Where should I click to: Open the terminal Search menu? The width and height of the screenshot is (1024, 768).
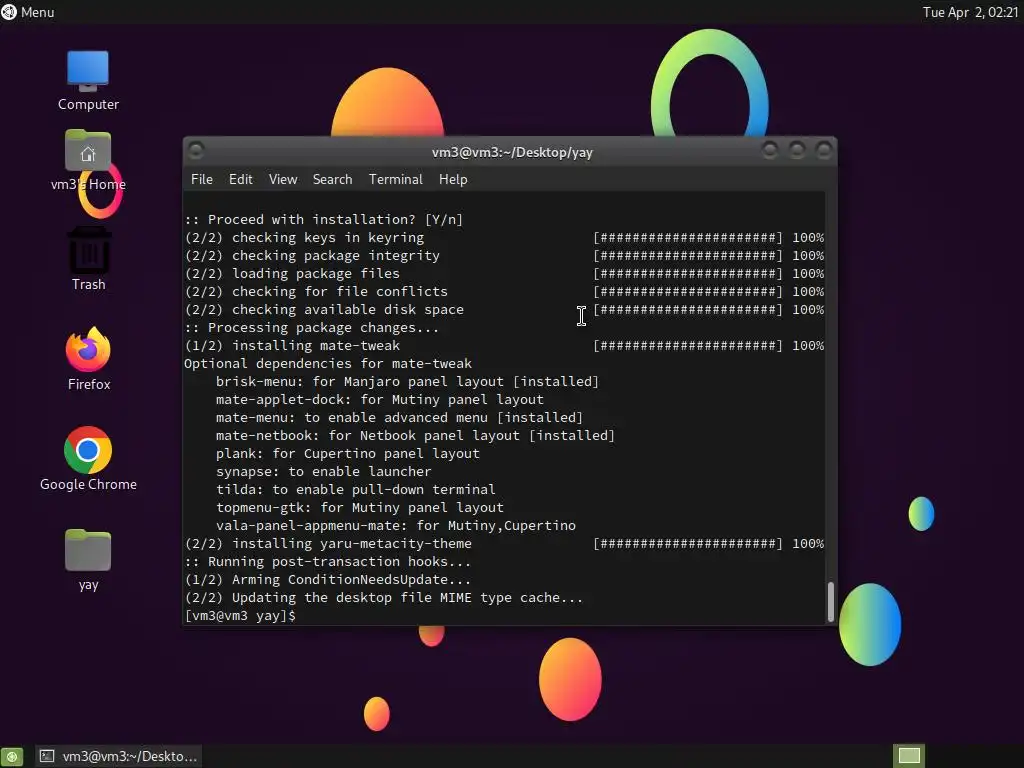pyautogui.click(x=332, y=179)
